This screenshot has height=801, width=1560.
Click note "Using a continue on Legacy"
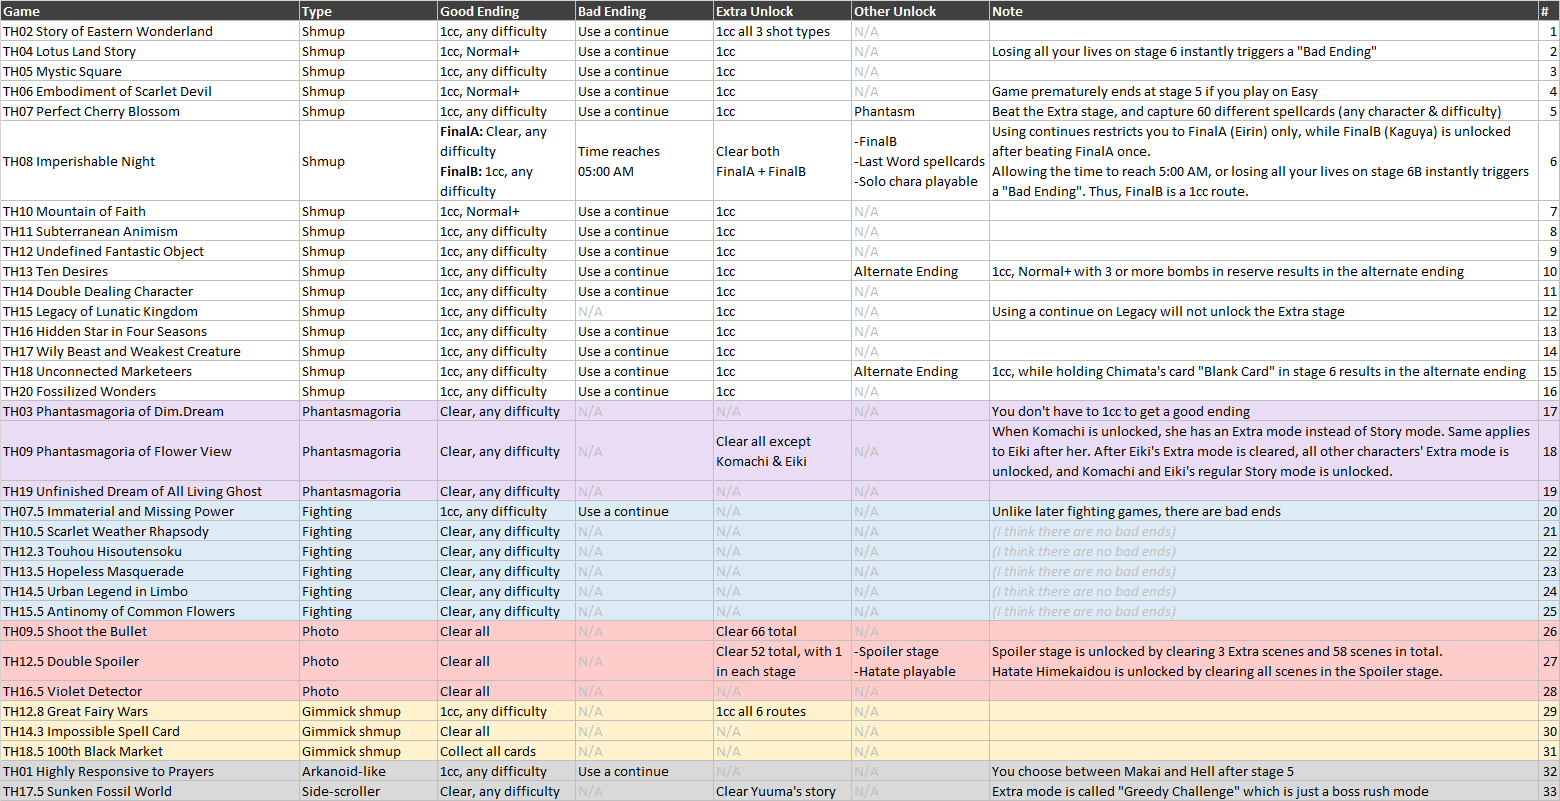[1263, 311]
